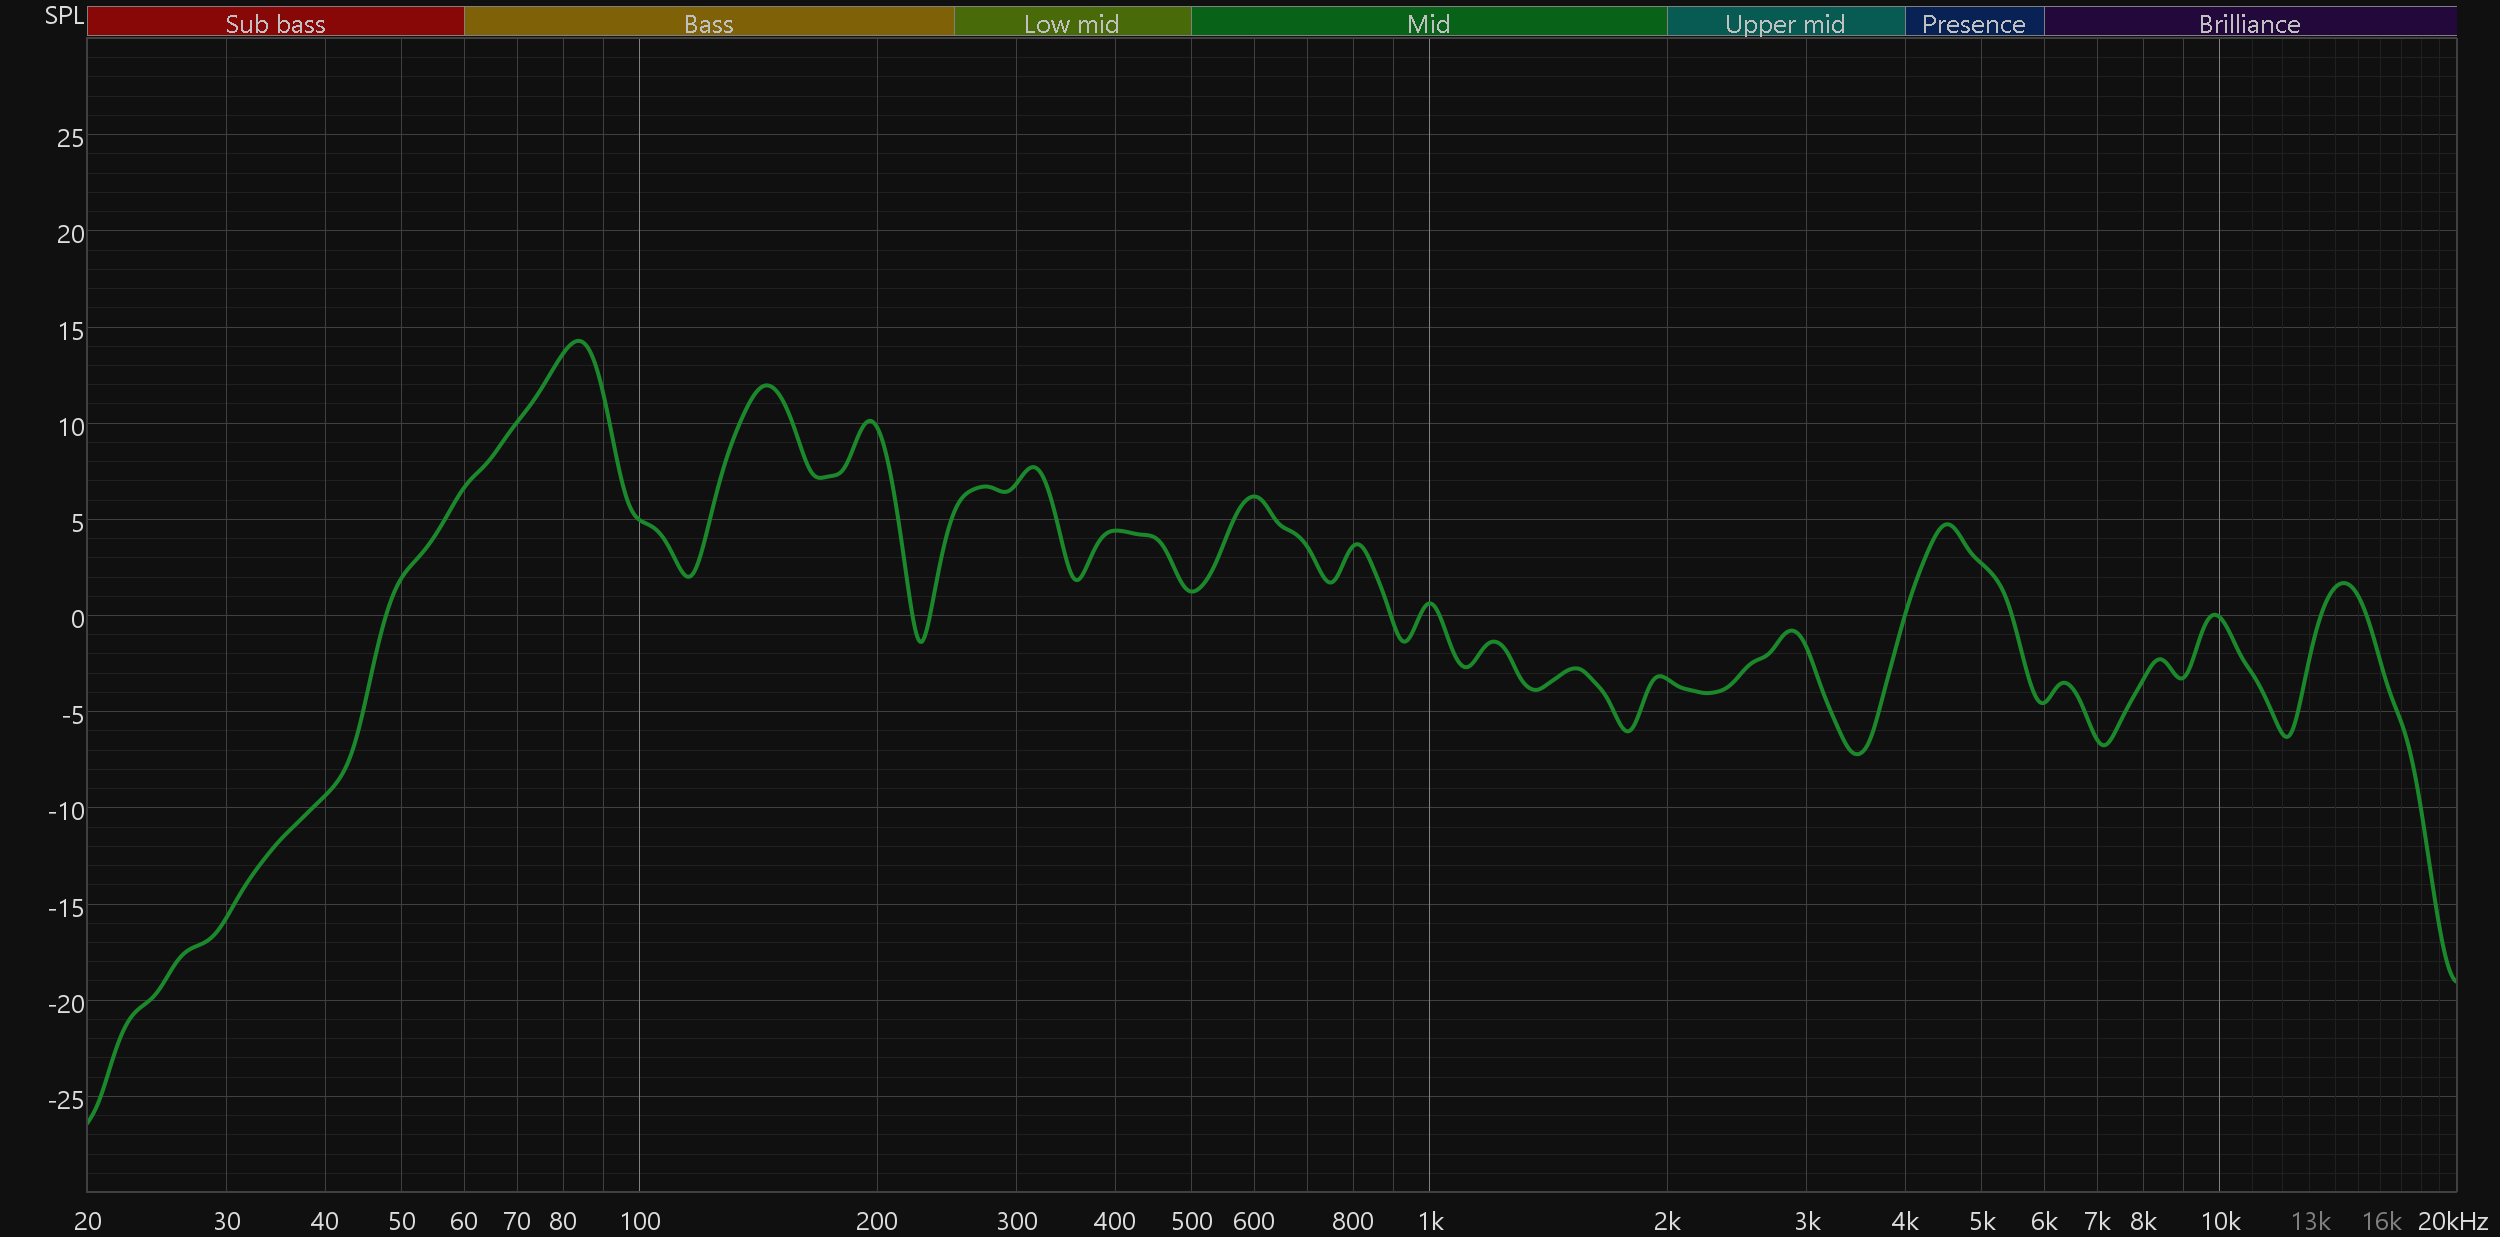The image size is (2500, 1237).
Task: Click the 10k frequency axis label
Action: pos(2220,1221)
